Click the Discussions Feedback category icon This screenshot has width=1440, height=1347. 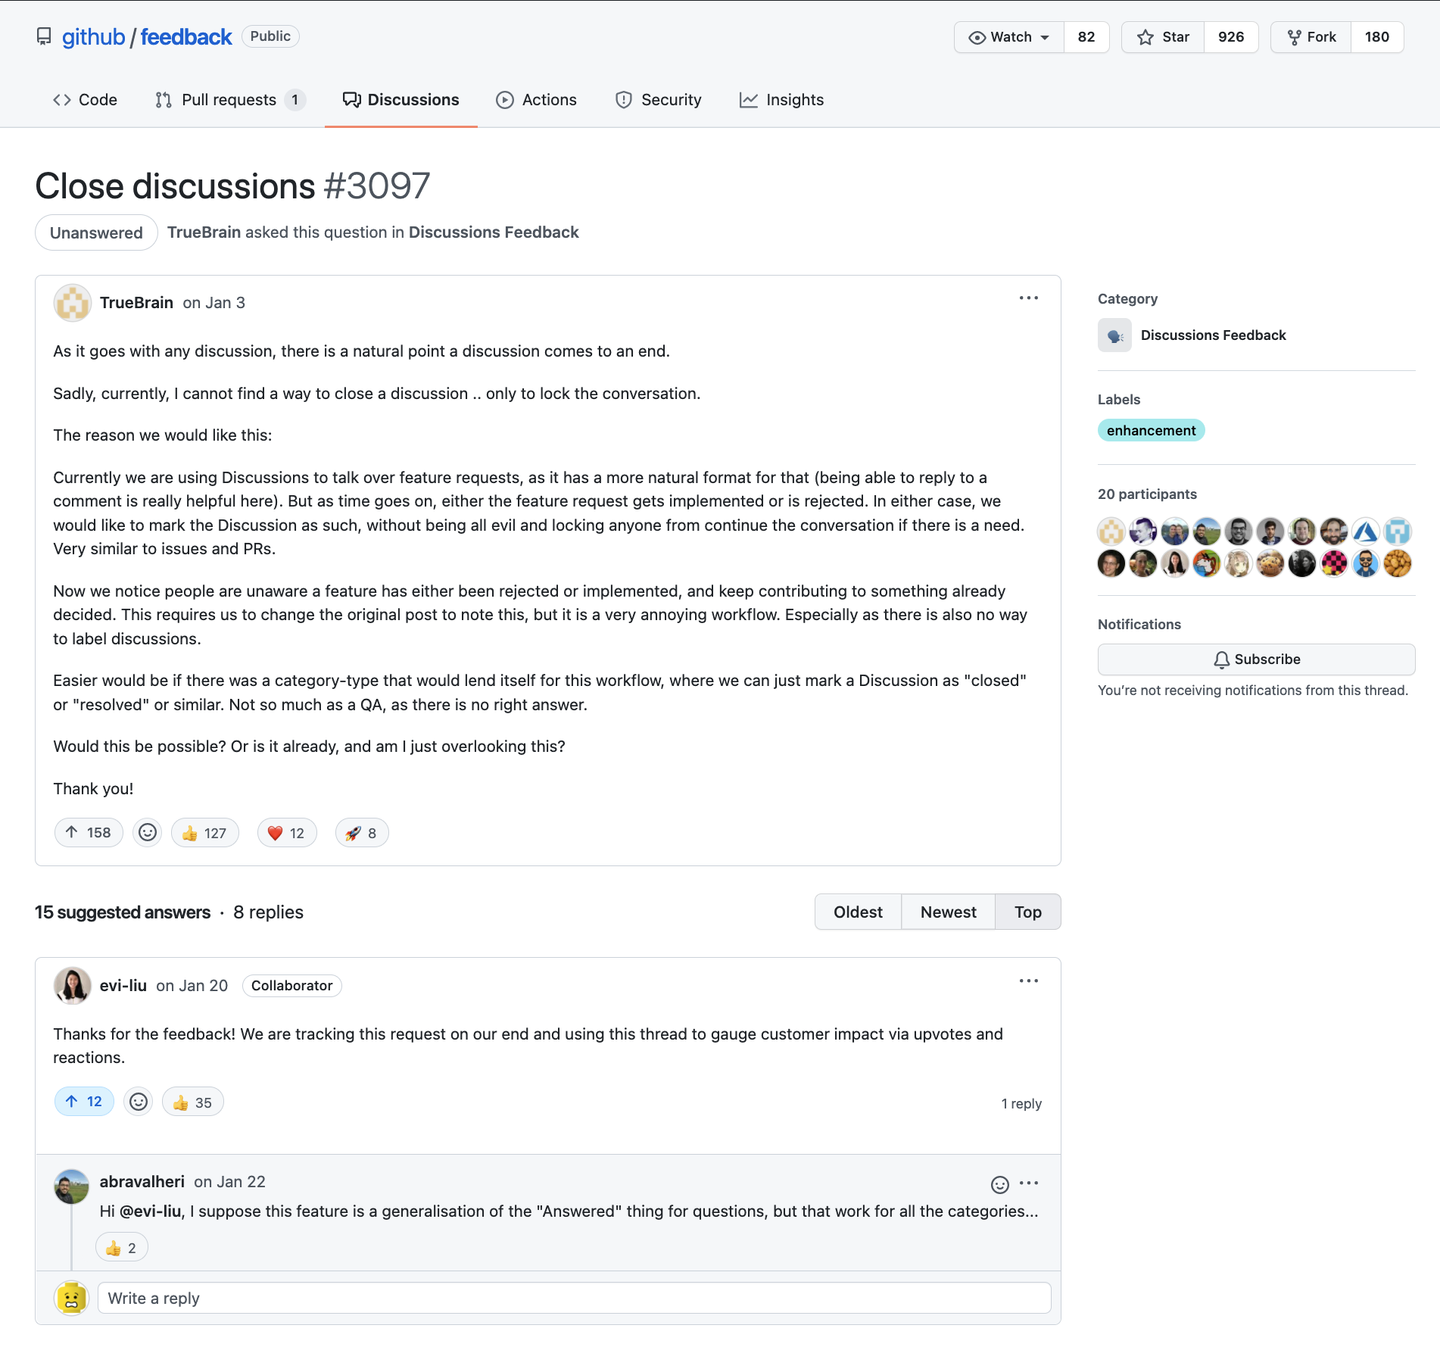click(1114, 335)
